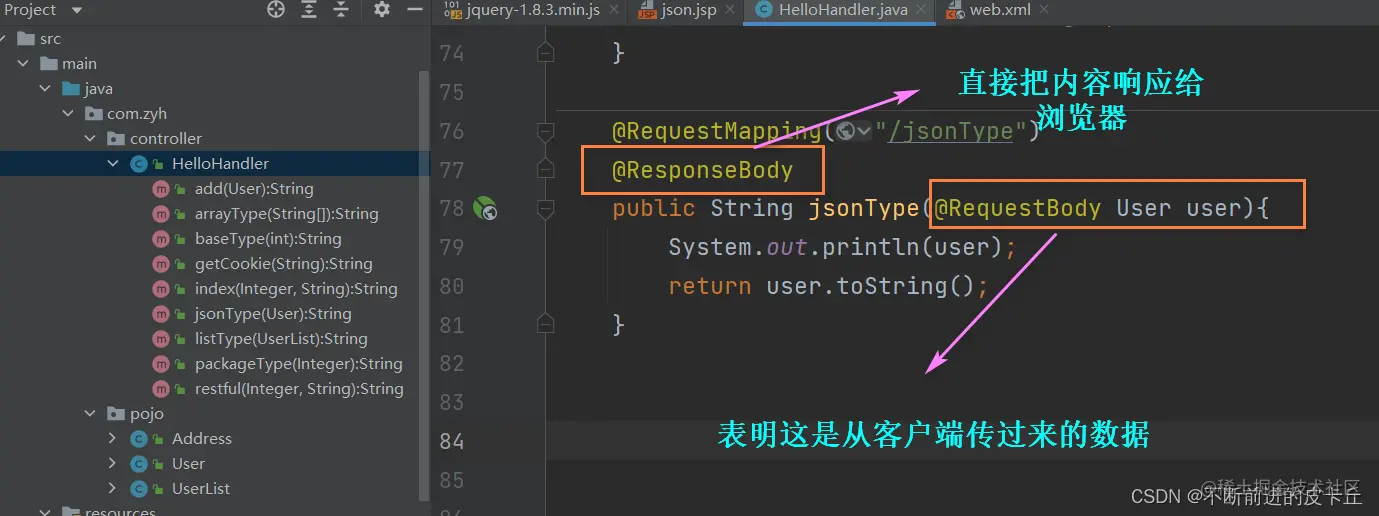Click the method icon beside add(User):String
This screenshot has height=516, width=1379.
click(161, 188)
